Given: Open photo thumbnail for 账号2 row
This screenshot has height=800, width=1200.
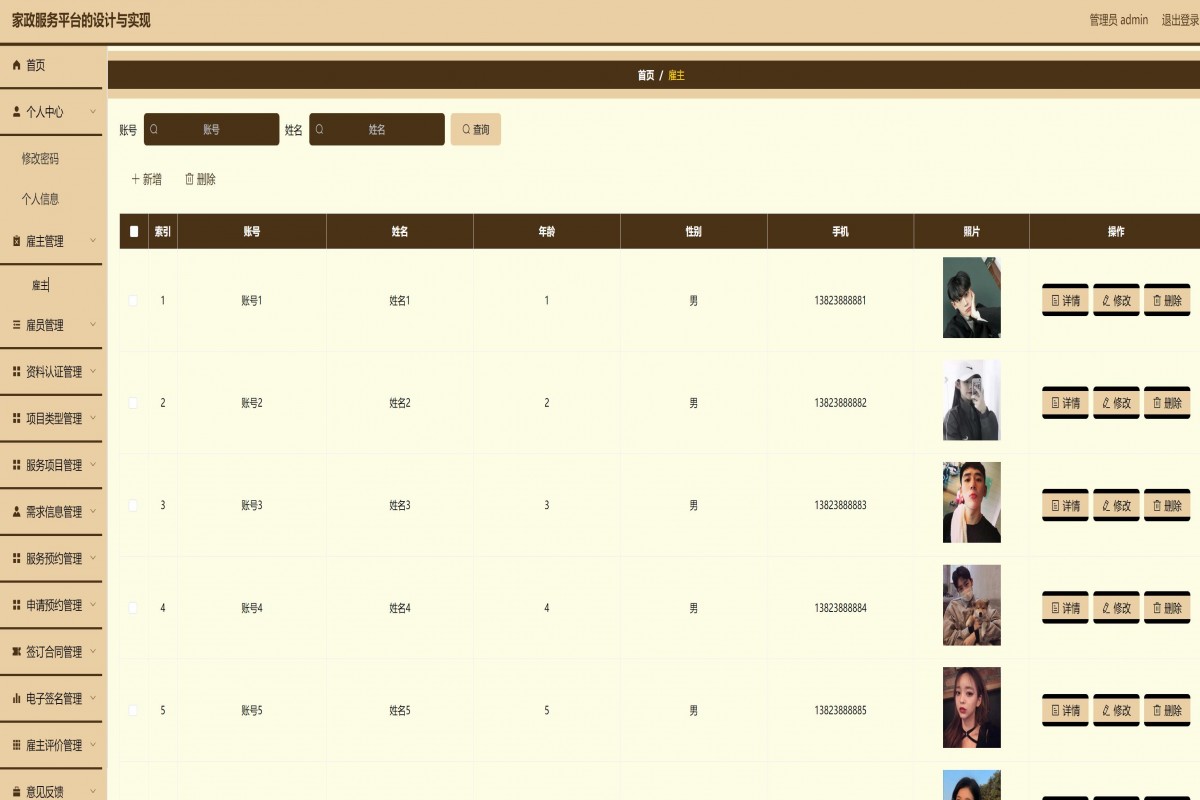Looking at the screenshot, I should (971, 400).
